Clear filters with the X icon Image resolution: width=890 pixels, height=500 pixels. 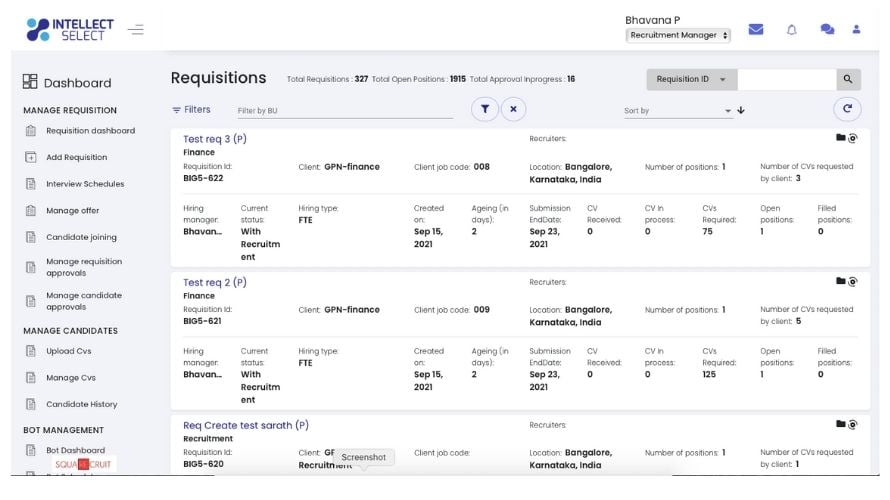tap(513, 109)
